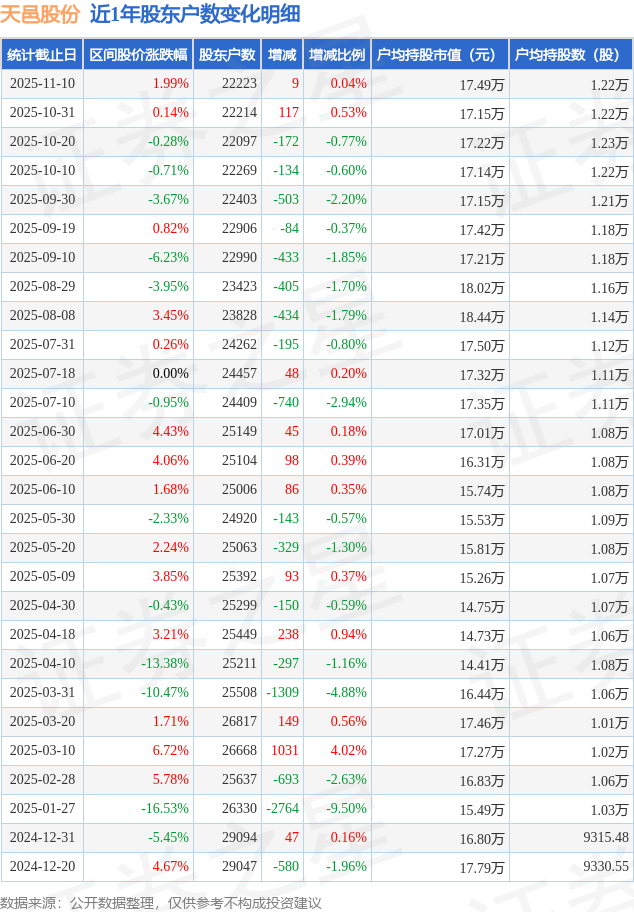Click the 户均持股数（股） column header
Viewport: 634px width, 912px height.
click(571, 55)
